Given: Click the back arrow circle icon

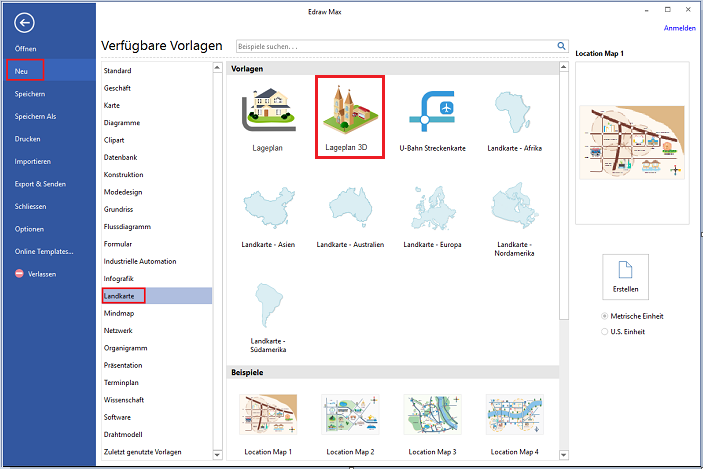Looking at the screenshot, I should pyautogui.click(x=24, y=22).
